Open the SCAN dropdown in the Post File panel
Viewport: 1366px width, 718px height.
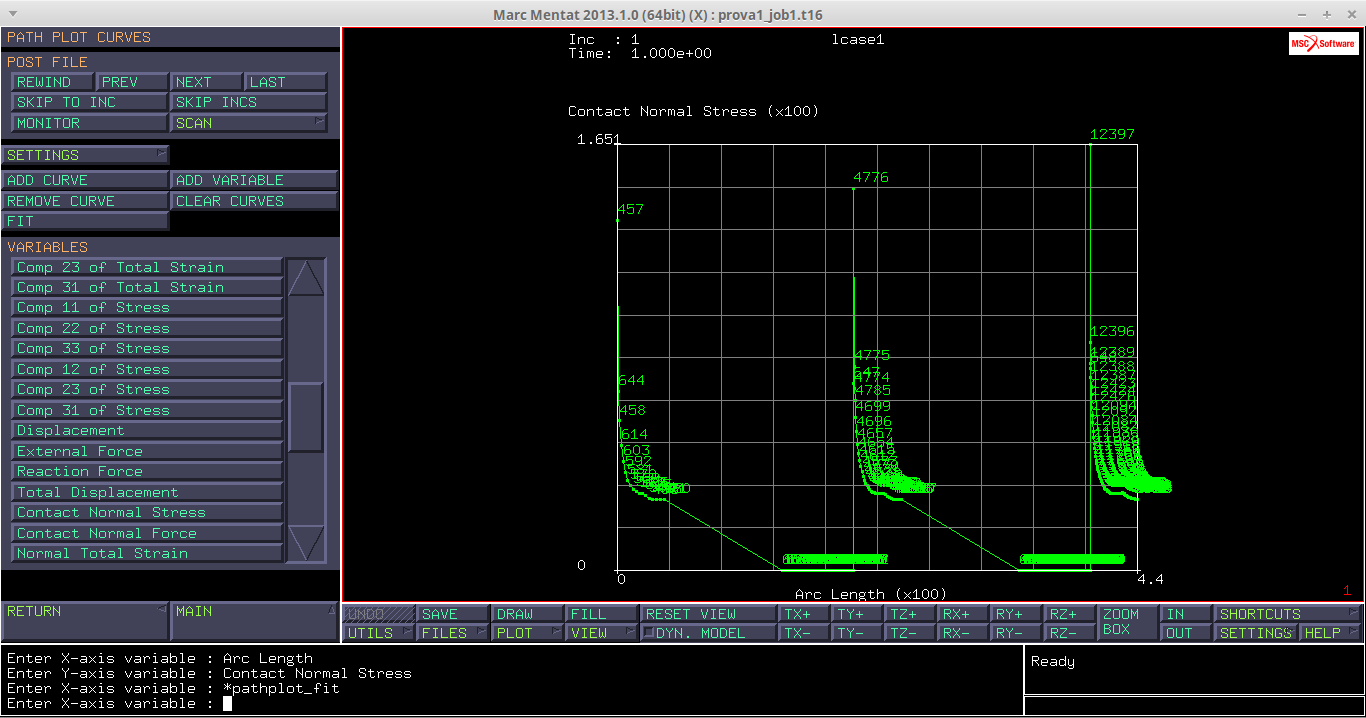point(249,123)
